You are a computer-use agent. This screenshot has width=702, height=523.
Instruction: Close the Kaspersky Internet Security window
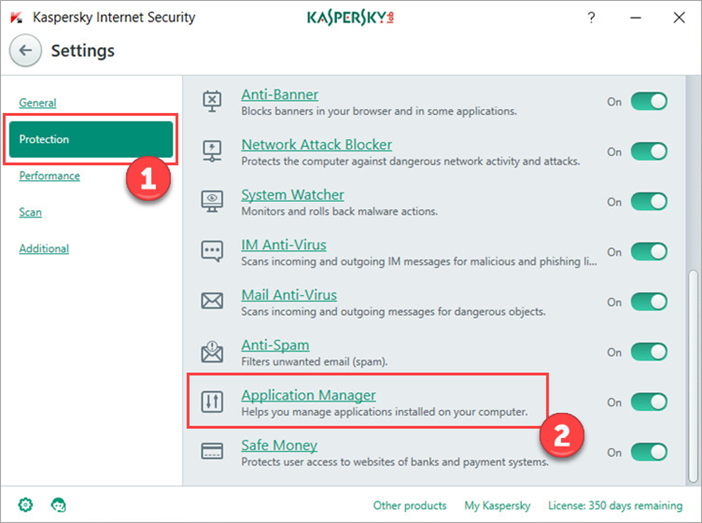(x=679, y=17)
